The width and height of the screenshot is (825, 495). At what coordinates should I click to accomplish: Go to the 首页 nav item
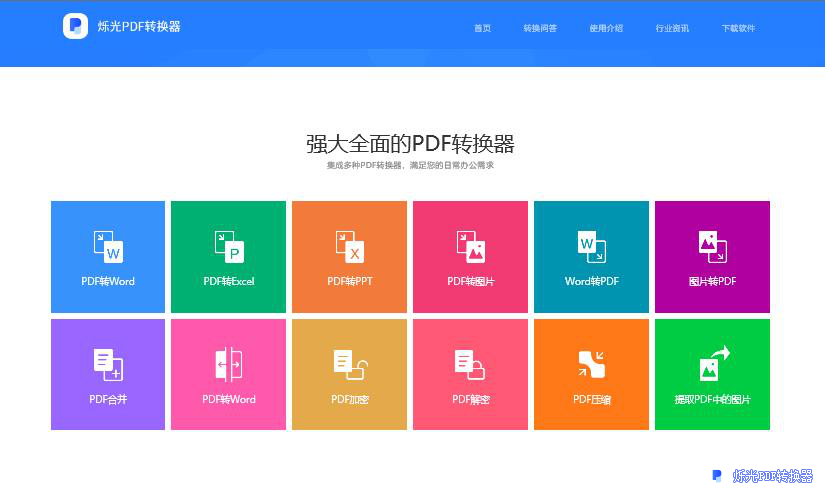click(x=482, y=28)
